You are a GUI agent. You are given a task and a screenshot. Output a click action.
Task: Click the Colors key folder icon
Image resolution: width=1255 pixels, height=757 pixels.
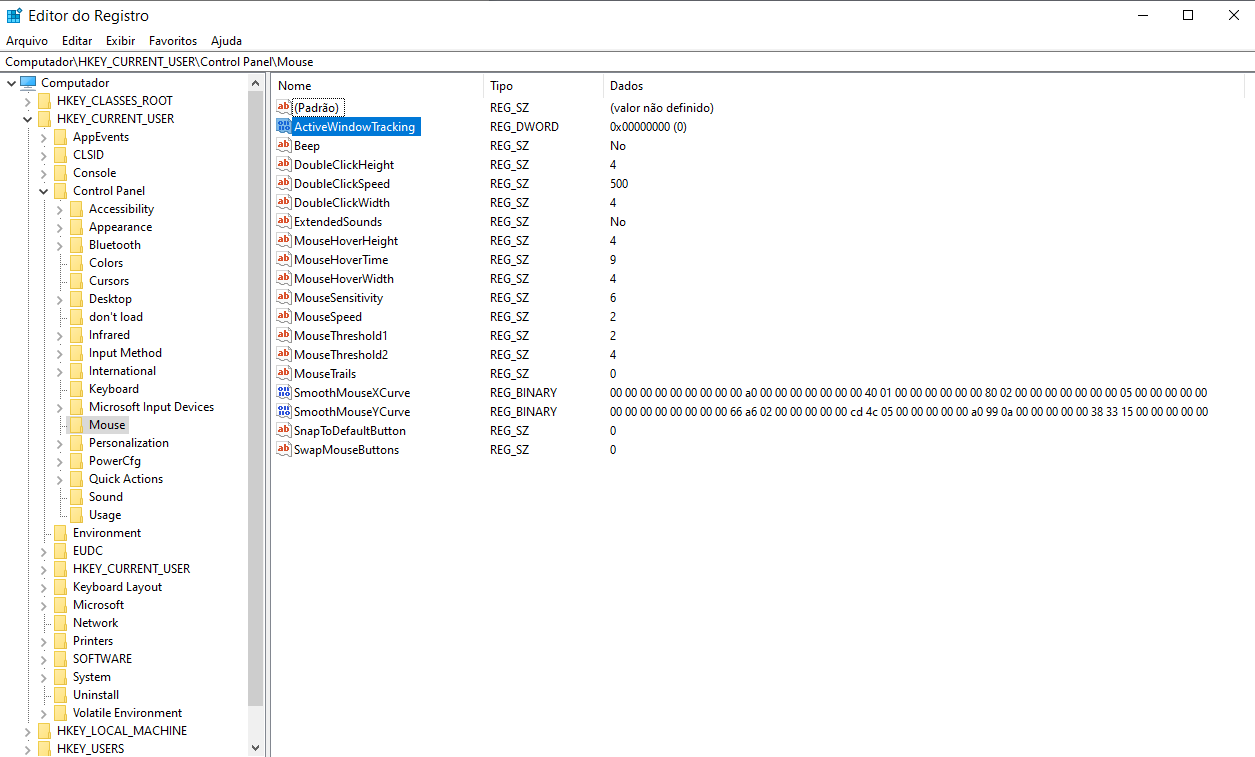tap(77, 263)
